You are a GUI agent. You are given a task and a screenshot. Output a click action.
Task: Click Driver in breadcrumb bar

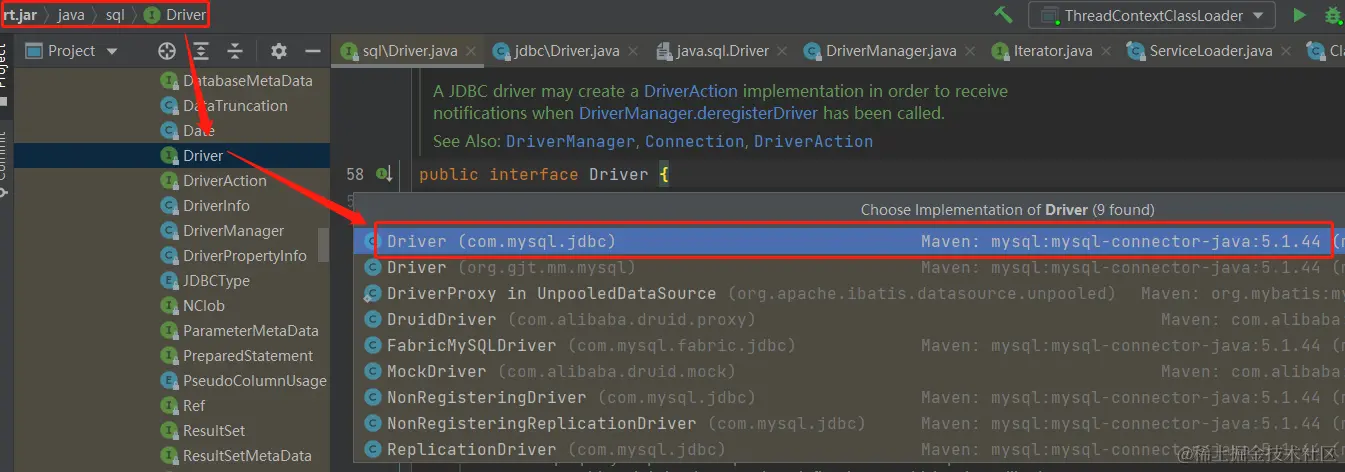point(175,15)
